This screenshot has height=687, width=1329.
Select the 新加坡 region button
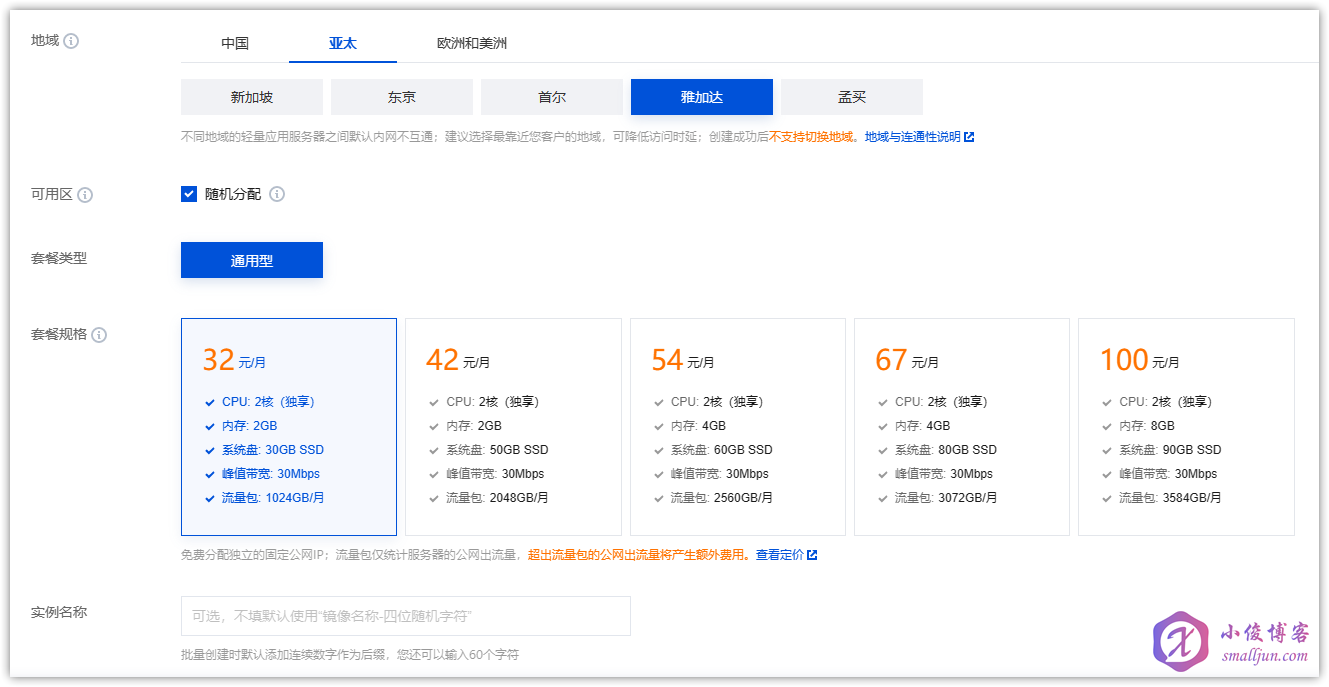[x=252, y=97]
